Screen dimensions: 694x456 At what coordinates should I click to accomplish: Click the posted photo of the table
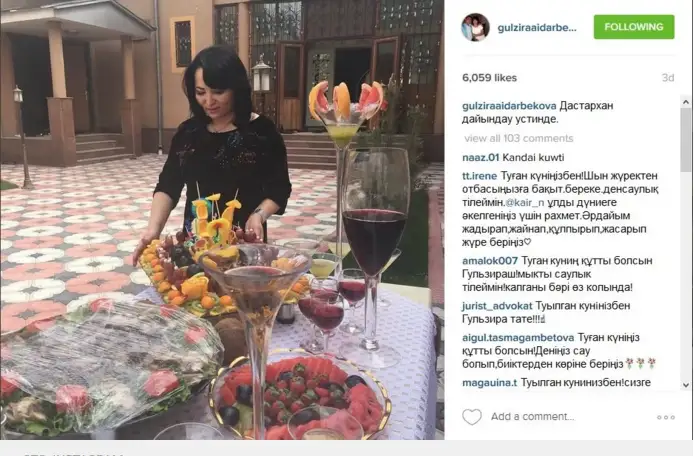point(222,220)
